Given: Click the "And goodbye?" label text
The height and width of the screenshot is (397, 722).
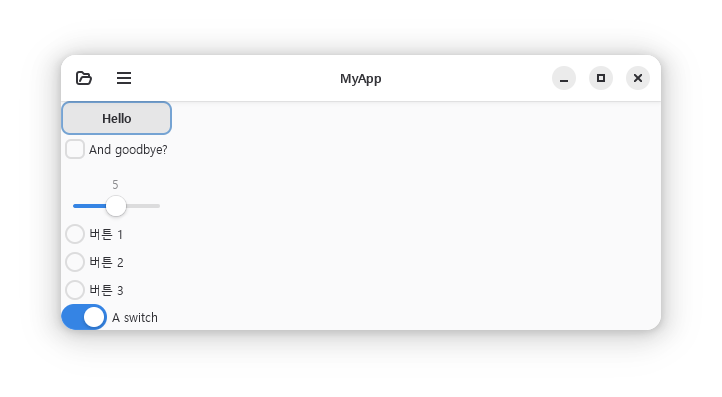Looking at the screenshot, I should pos(128,150).
